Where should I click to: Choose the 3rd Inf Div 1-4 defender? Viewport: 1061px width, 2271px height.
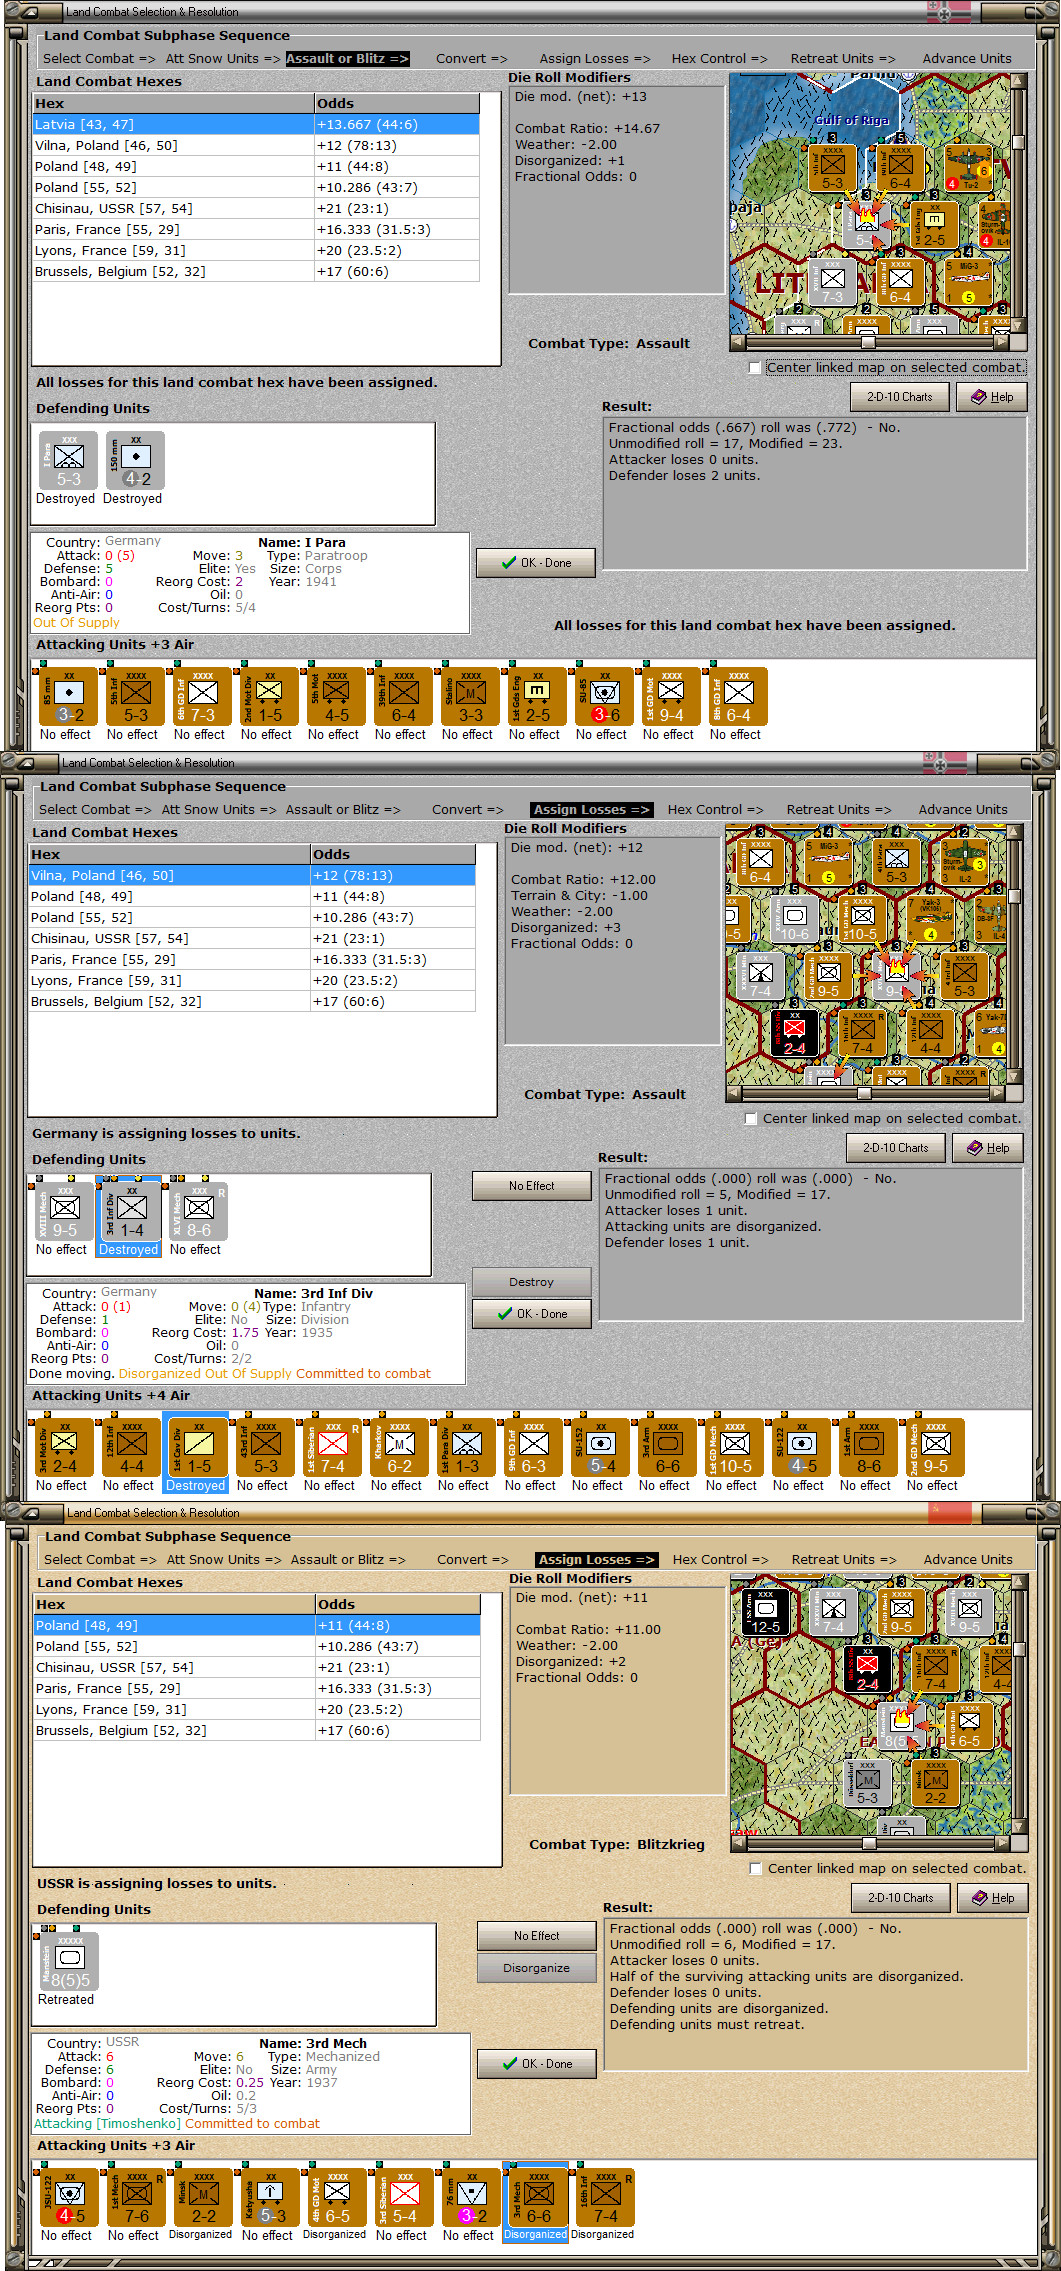point(131,1212)
